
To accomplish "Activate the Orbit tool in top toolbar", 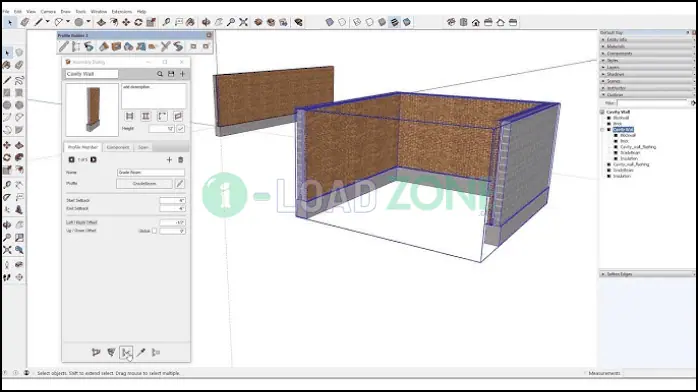I will coord(206,22).
